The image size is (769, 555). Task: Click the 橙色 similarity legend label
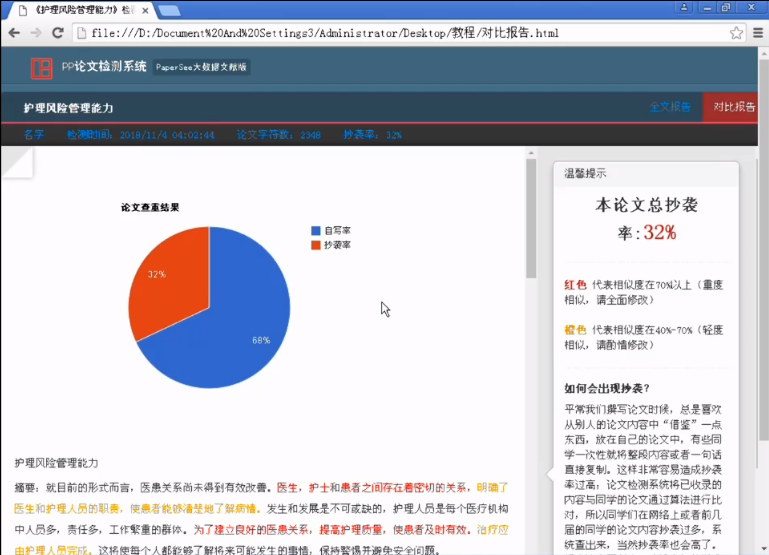575,330
